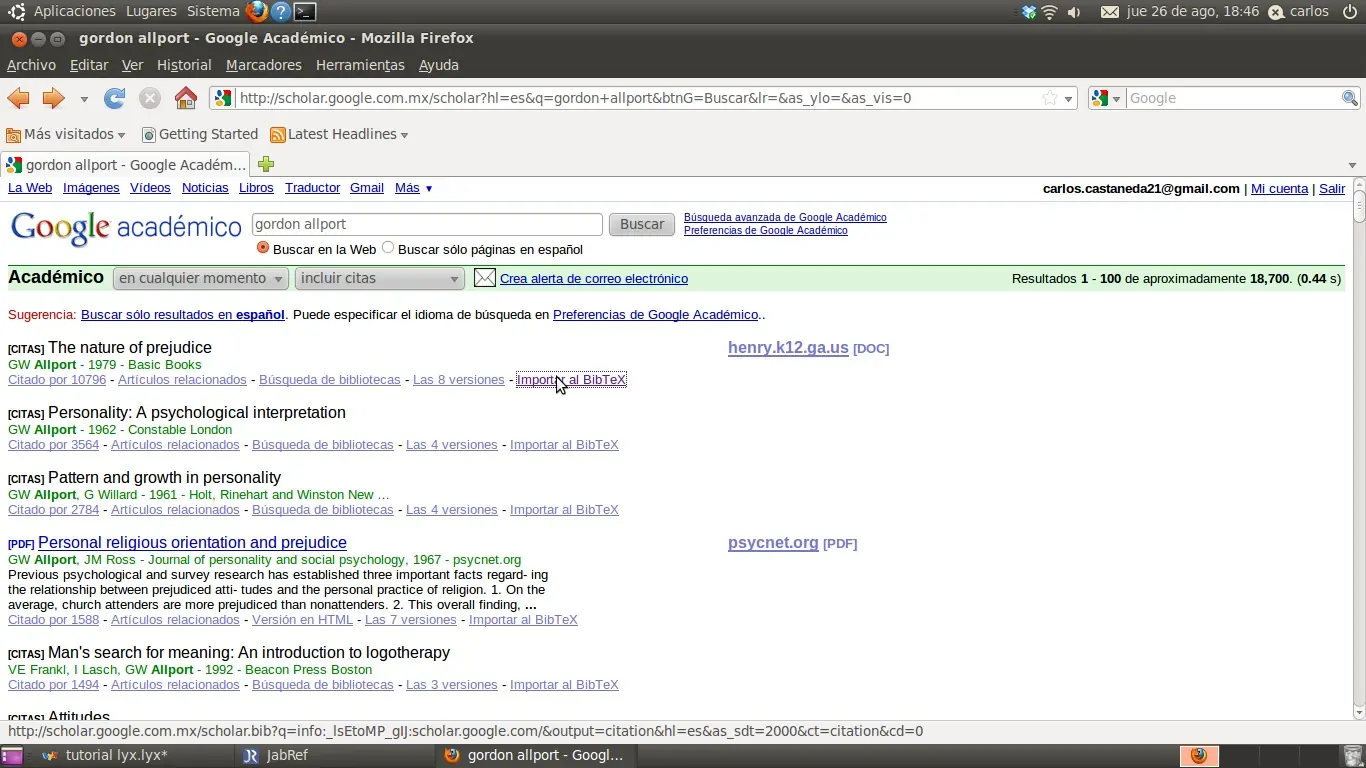The height and width of the screenshot is (768, 1366).
Task: Open the 'incluir citas' dropdown
Action: coord(380,278)
